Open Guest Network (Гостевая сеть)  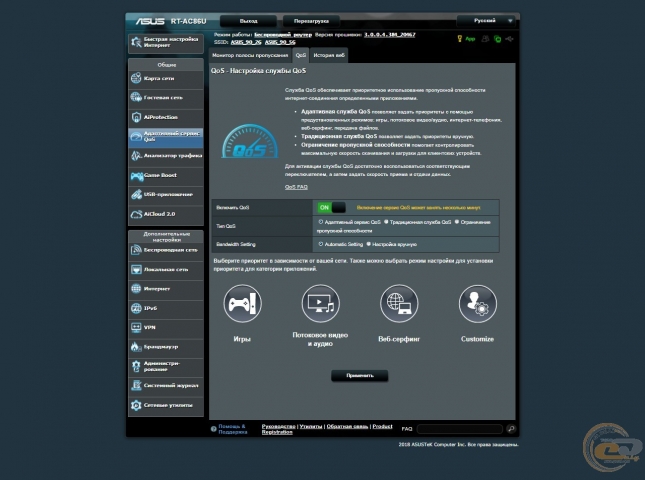tap(166, 97)
